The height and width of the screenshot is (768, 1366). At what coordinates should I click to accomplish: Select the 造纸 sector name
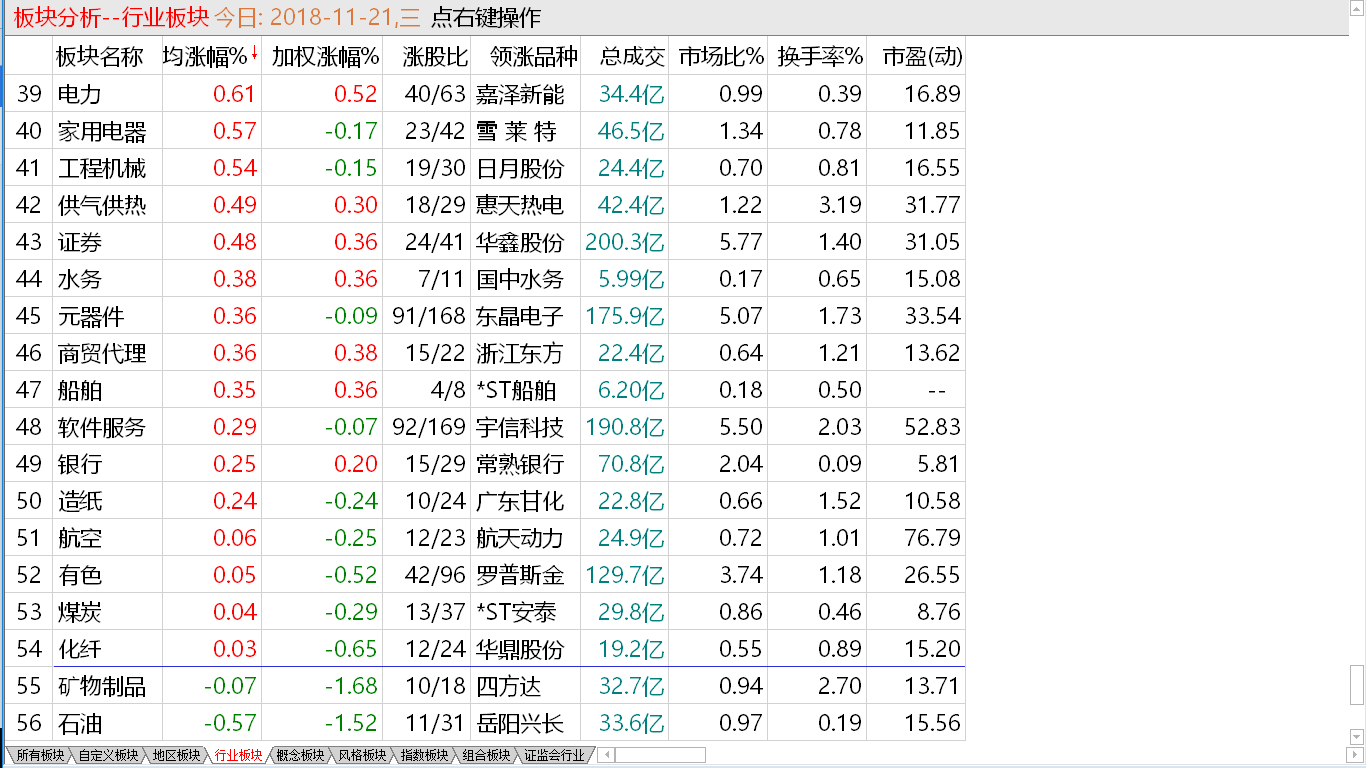pyautogui.click(x=79, y=501)
